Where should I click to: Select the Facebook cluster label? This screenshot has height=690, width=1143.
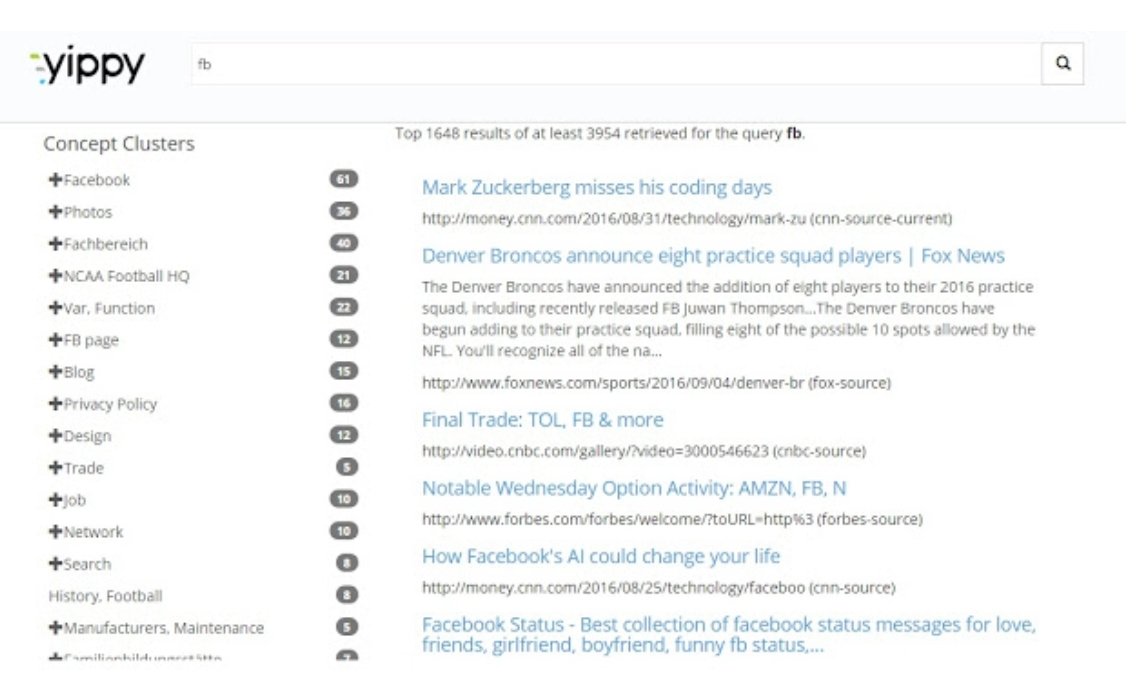tap(96, 180)
